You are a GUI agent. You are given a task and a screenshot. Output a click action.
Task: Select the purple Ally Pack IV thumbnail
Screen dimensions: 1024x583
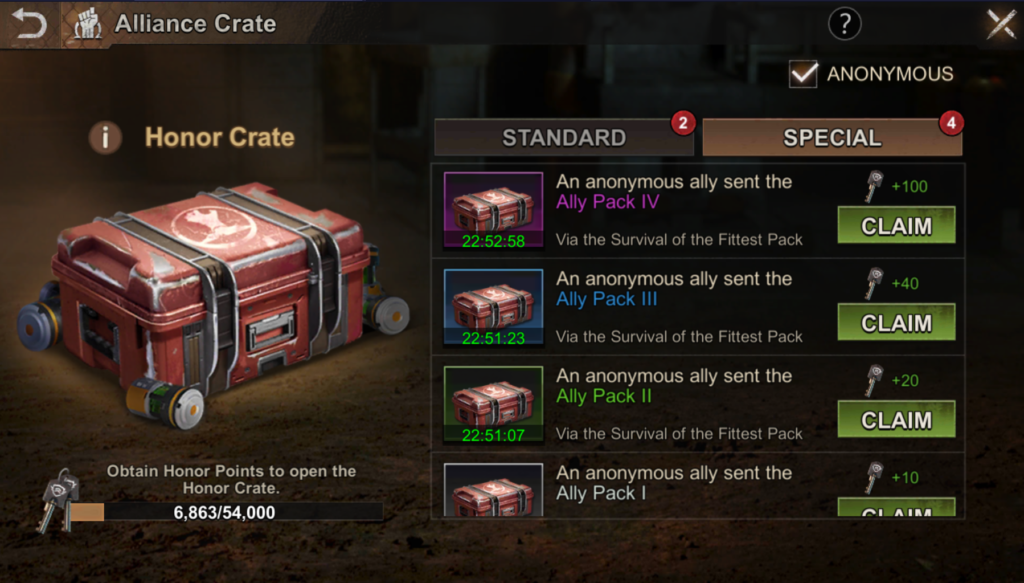[x=493, y=210]
